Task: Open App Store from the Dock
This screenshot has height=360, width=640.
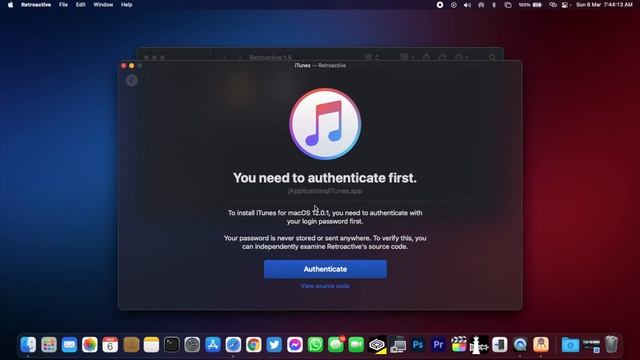Action: pyautogui.click(x=213, y=345)
